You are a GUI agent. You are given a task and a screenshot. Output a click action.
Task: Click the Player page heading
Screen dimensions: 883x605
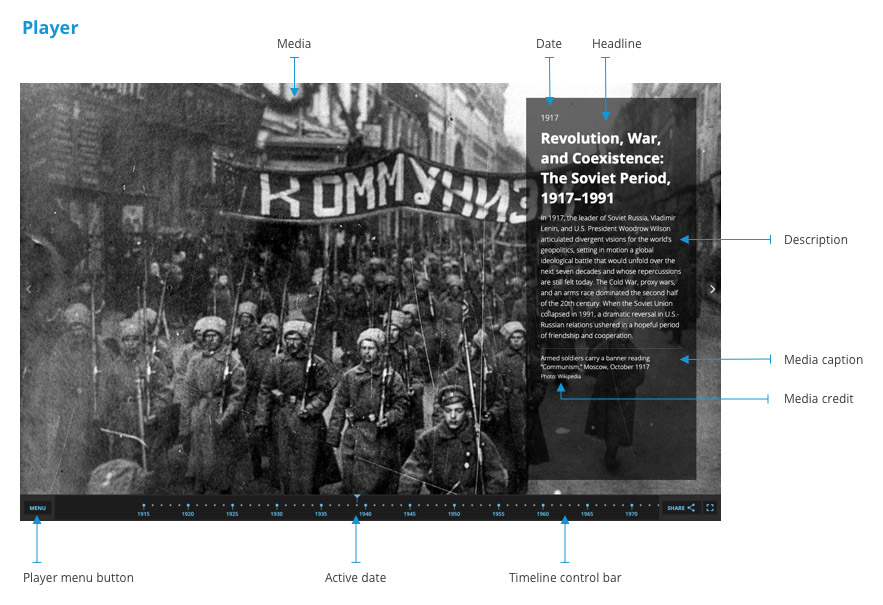(x=49, y=27)
